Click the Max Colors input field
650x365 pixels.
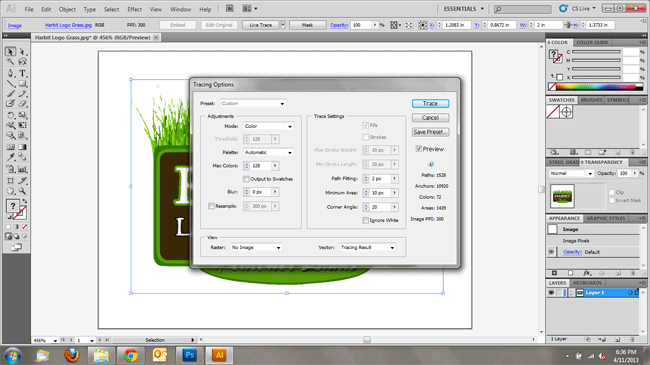click(x=260, y=165)
